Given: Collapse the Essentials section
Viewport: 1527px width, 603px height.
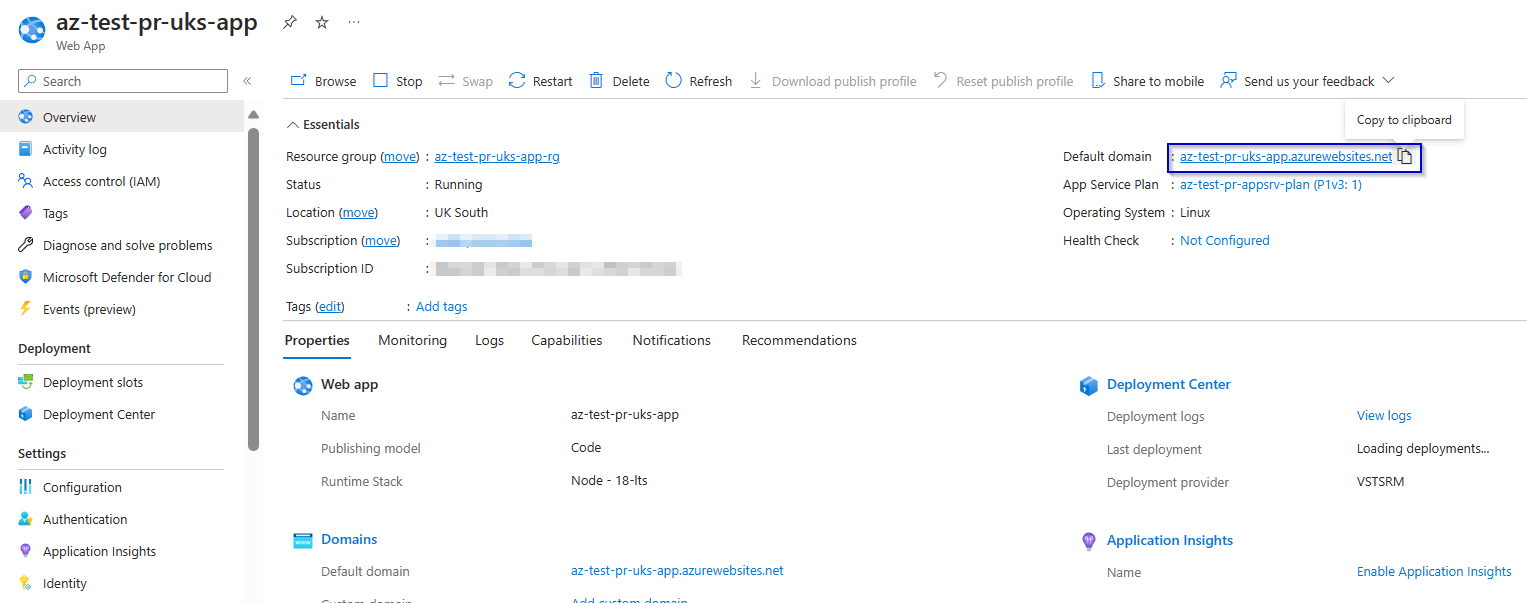Looking at the screenshot, I should click(x=323, y=125).
